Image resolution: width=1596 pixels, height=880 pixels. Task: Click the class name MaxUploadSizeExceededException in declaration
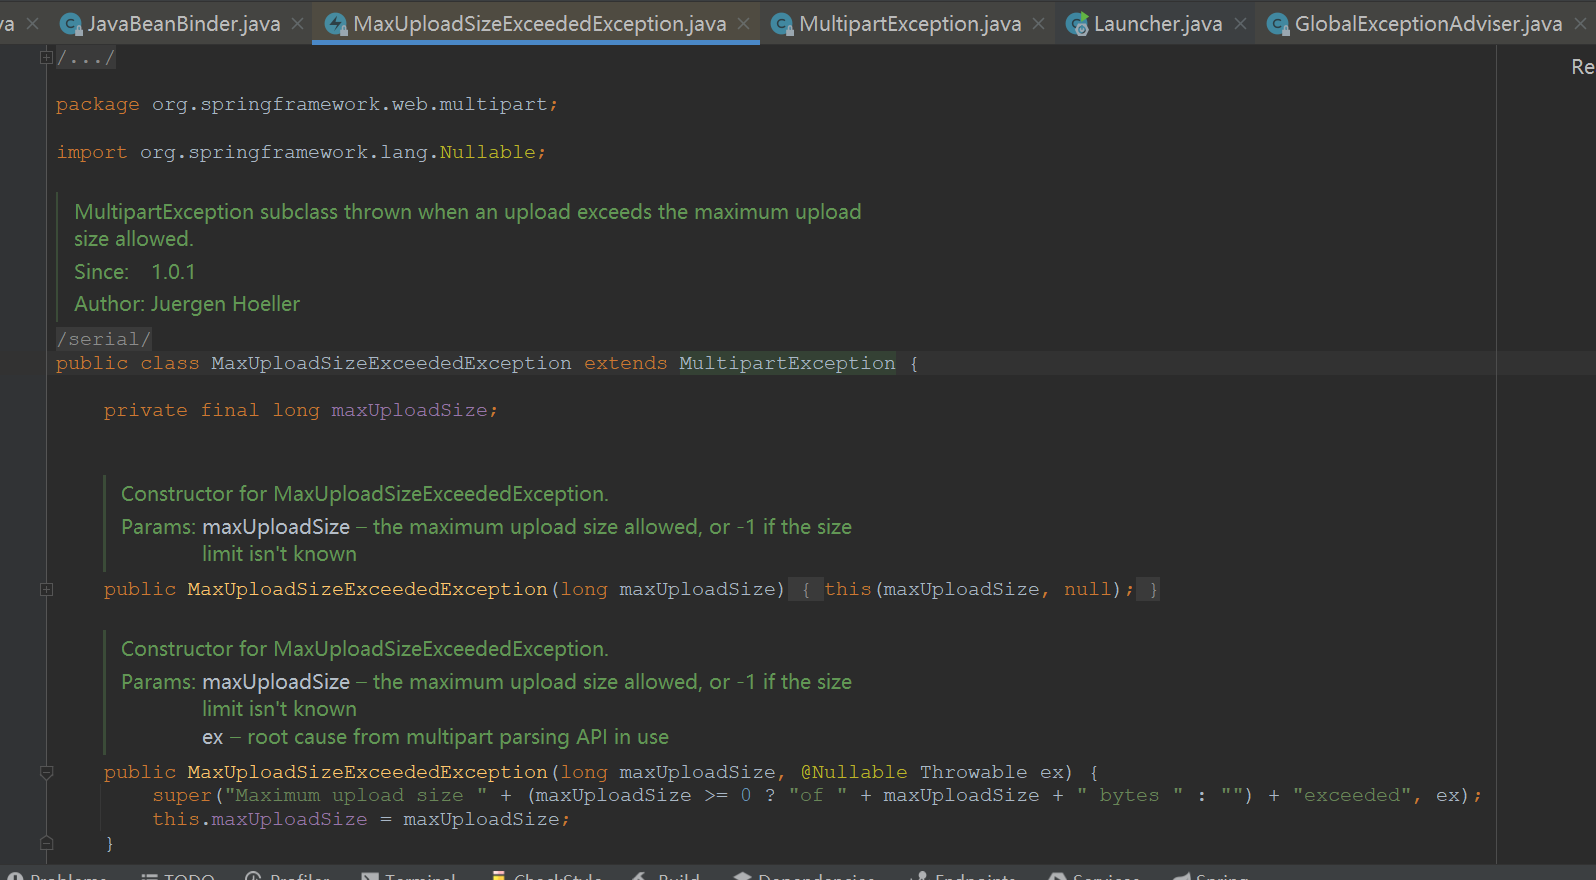pyautogui.click(x=391, y=363)
